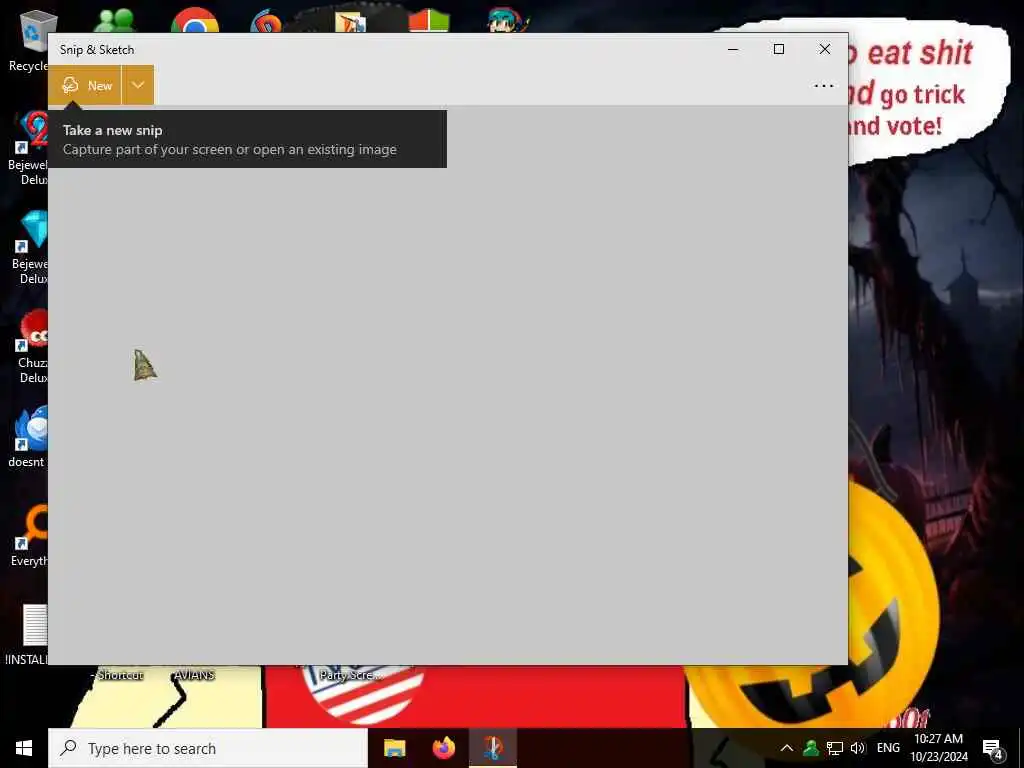1024x768 pixels.
Task: Select the blue diamond Bejeweled Deluxe shortcut
Action: click(x=30, y=247)
